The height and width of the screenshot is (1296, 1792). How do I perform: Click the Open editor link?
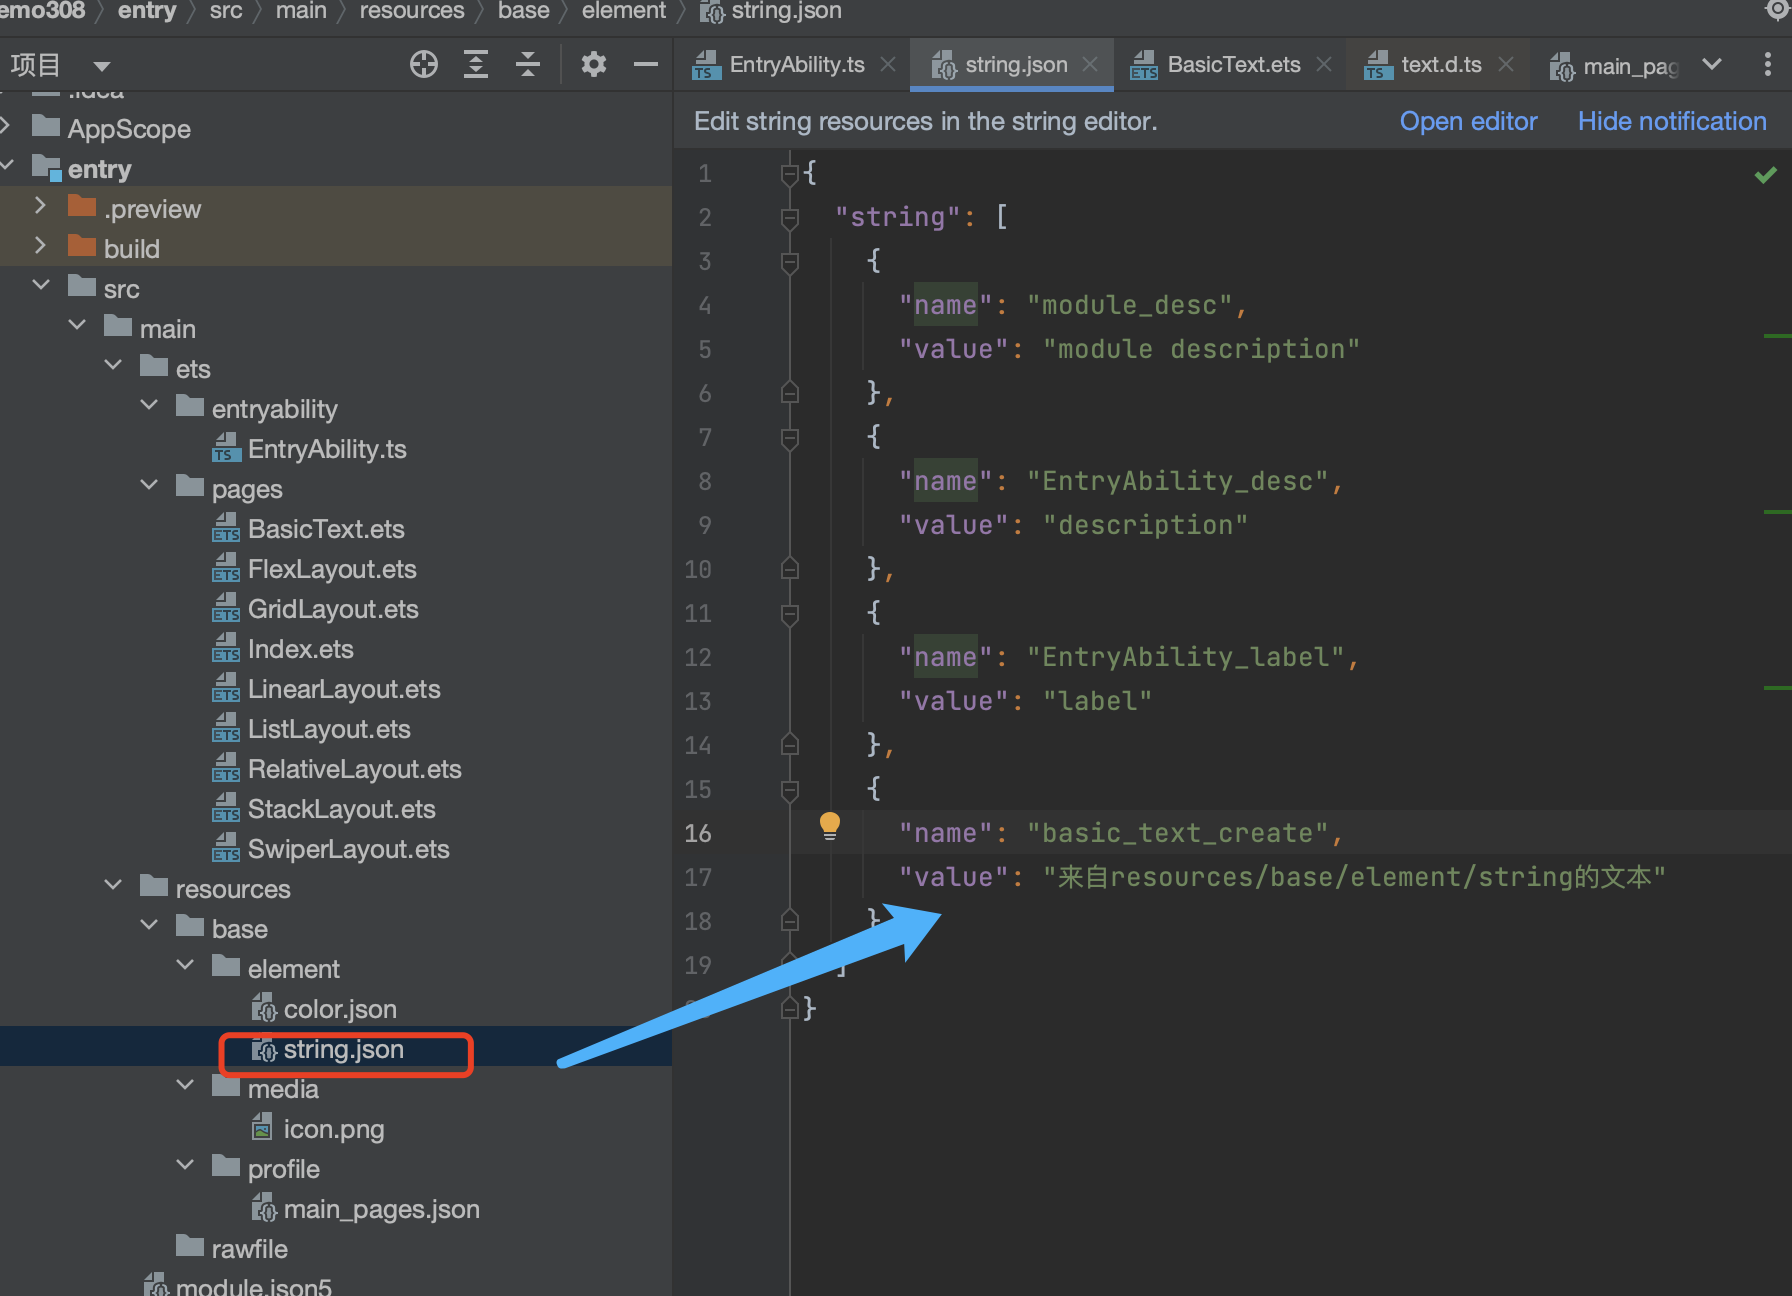(x=1468, y=121)
